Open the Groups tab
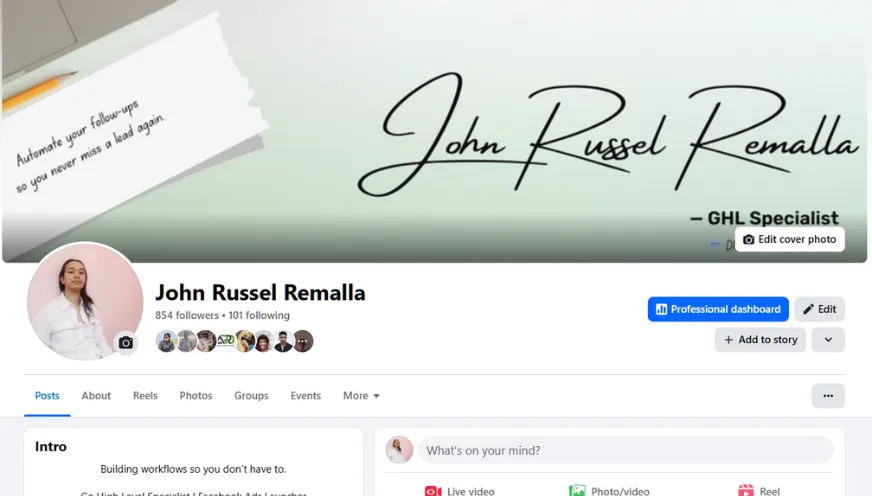Image resolution: width=872 pixels, height=496 pixels. (x=251, y=396)
